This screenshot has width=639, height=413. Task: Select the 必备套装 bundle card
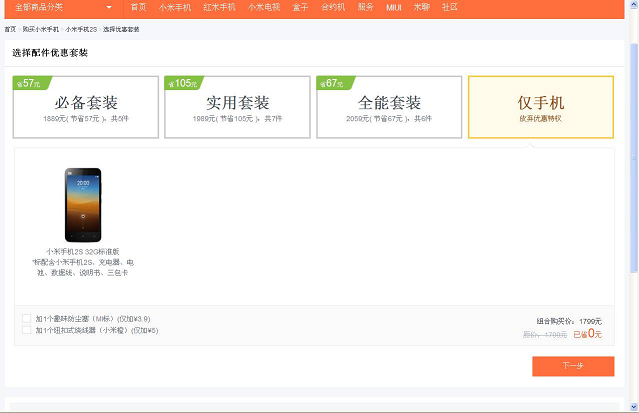86,107
